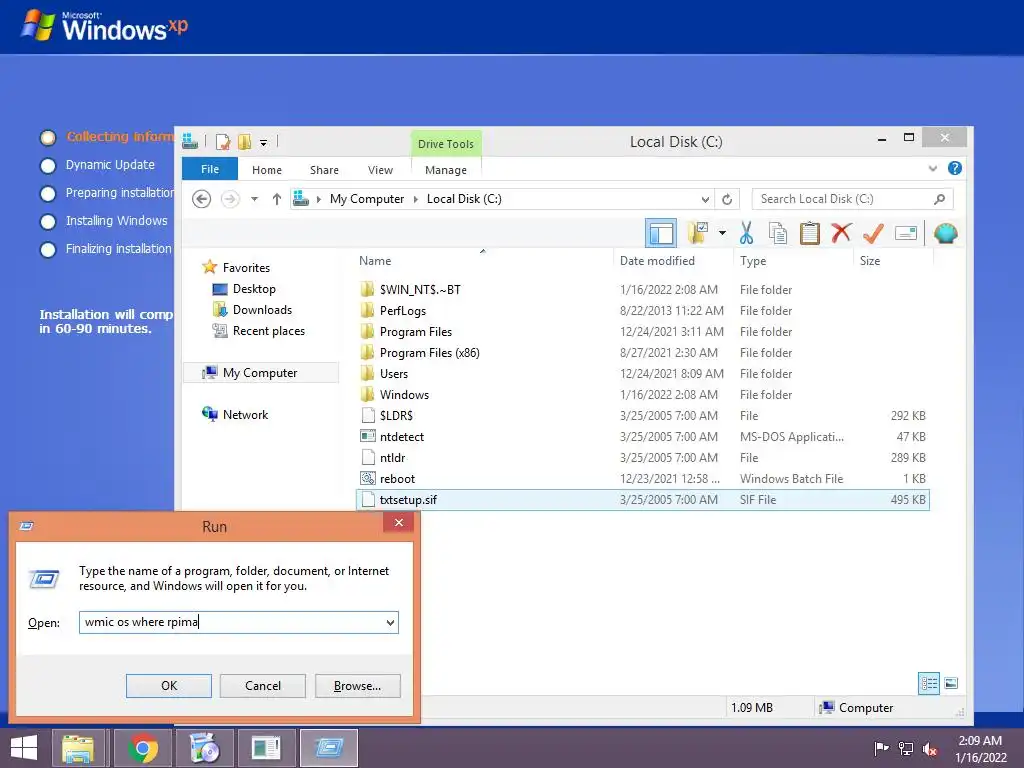This screenshot has width=1024, height=768.
Task: Select Downloads in navigation pane
Action: 262,310
